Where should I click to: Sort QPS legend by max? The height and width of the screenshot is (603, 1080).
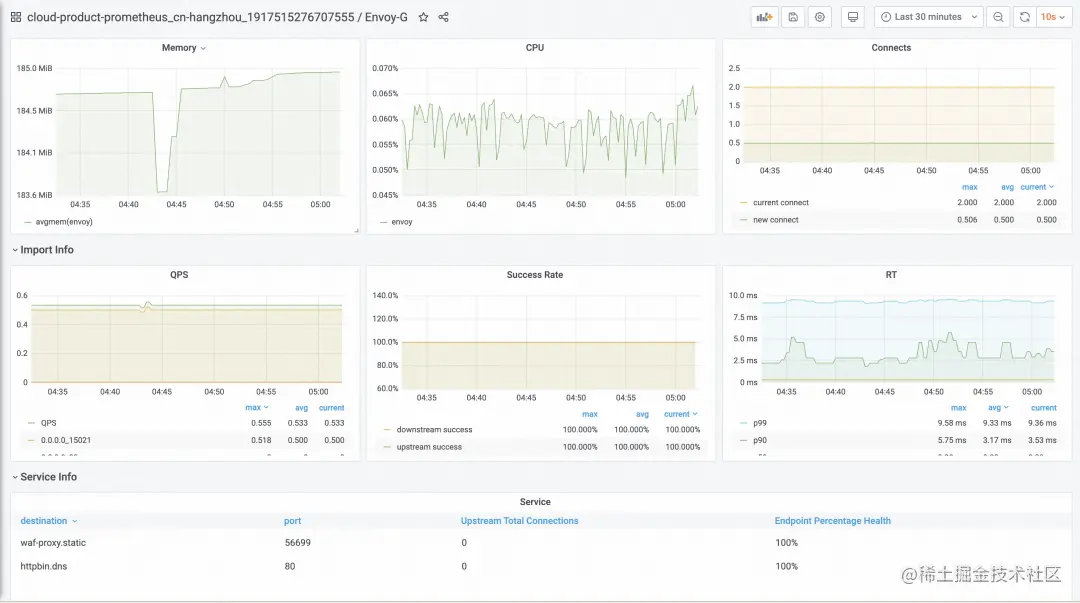coord(257,407)
